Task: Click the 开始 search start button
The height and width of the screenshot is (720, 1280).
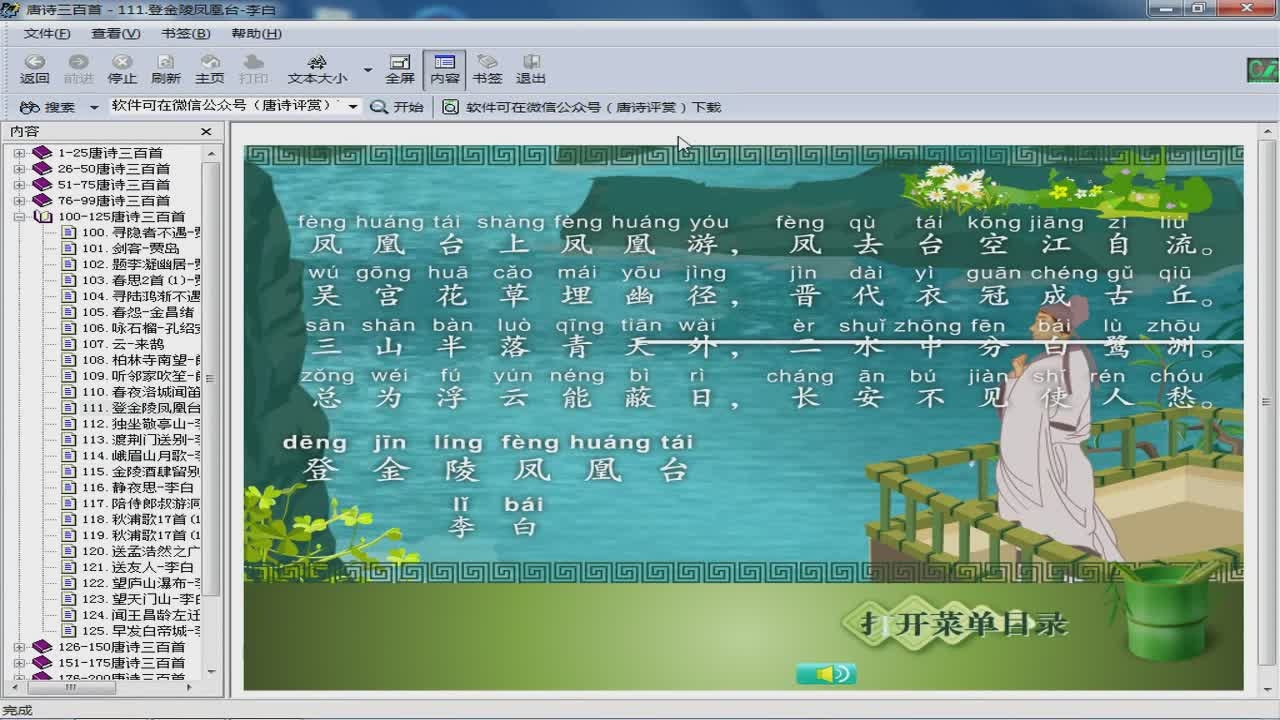Action: 397,107
